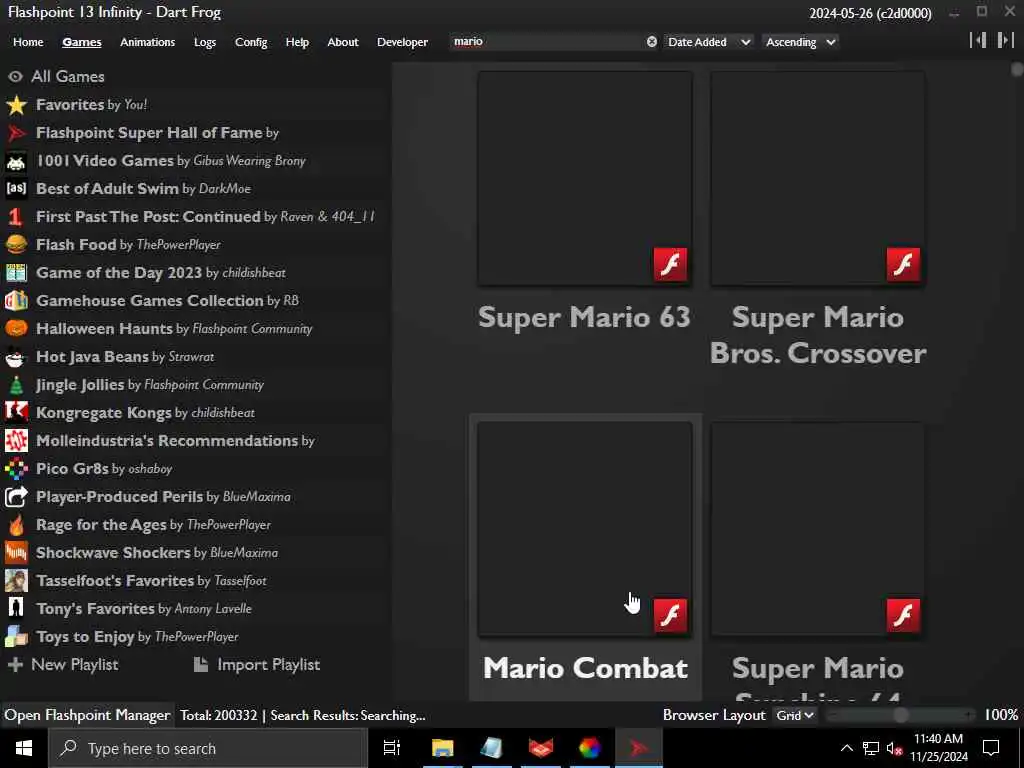Click the Flash badge on Super Mario Bros. Crossover
The width and height of the screenshot is (1024, 768).
click(903, 264)
